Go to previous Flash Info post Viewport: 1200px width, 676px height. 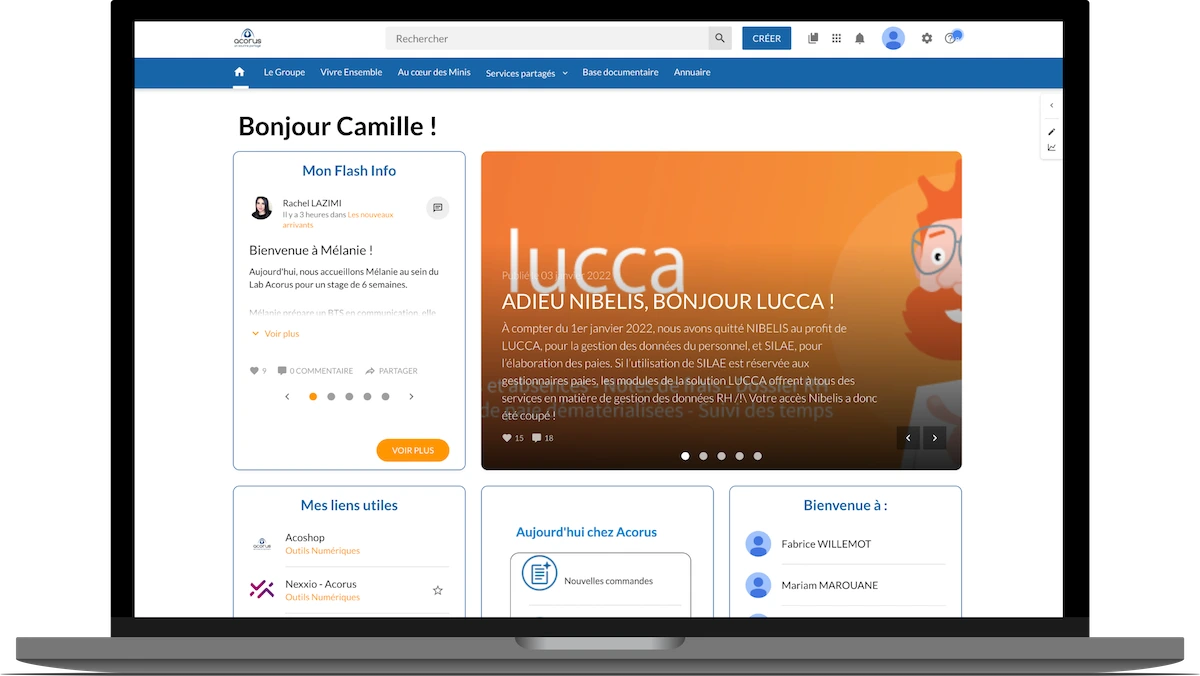pos(287,397)
